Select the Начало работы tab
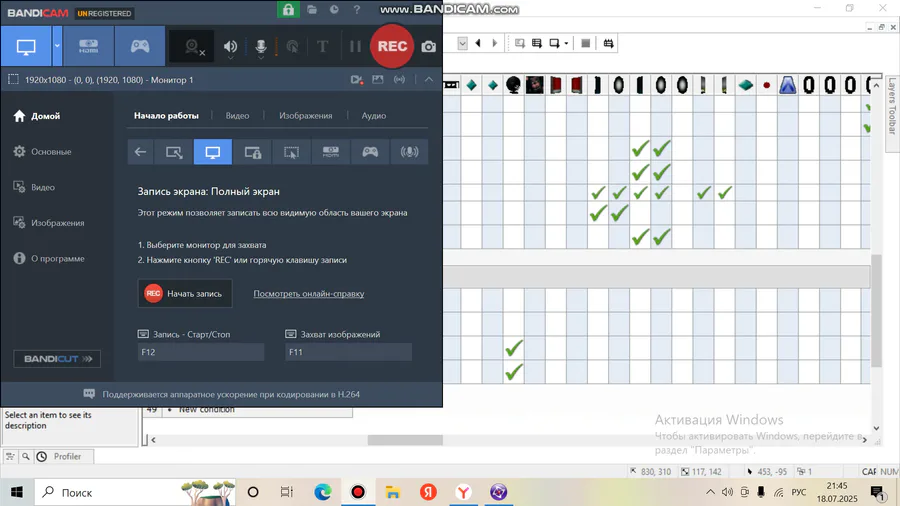 166,115
